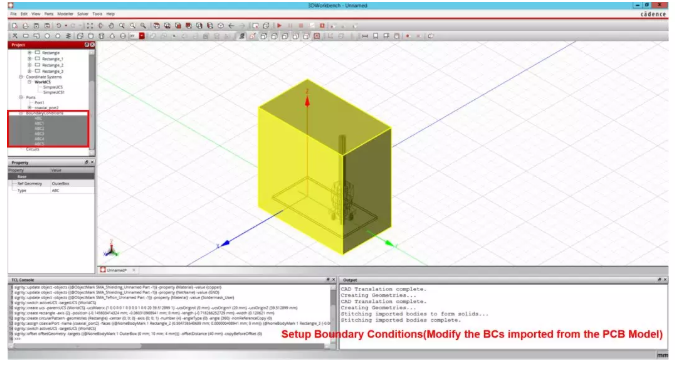Click the undo arrow icon
The width and height of the screenshot is (675, 367).
(x=59, y=26)
